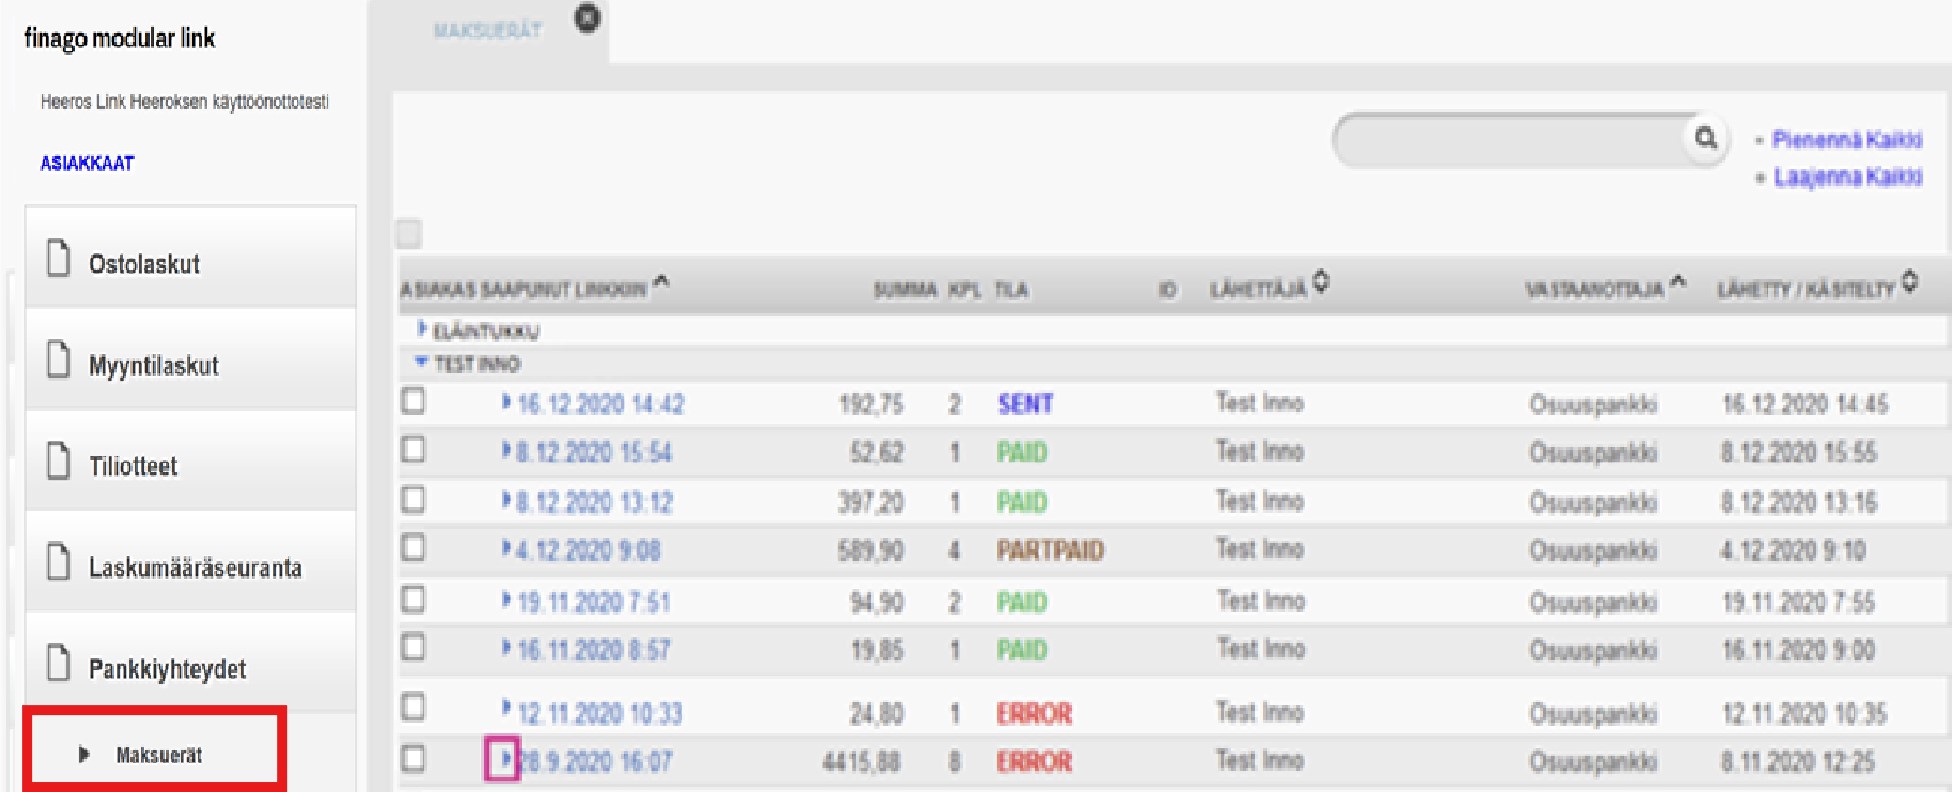Expand batch 28.9.2020 16:07 triangle
The height and width of the screenshot is (792, 1952).
[507, 759]
